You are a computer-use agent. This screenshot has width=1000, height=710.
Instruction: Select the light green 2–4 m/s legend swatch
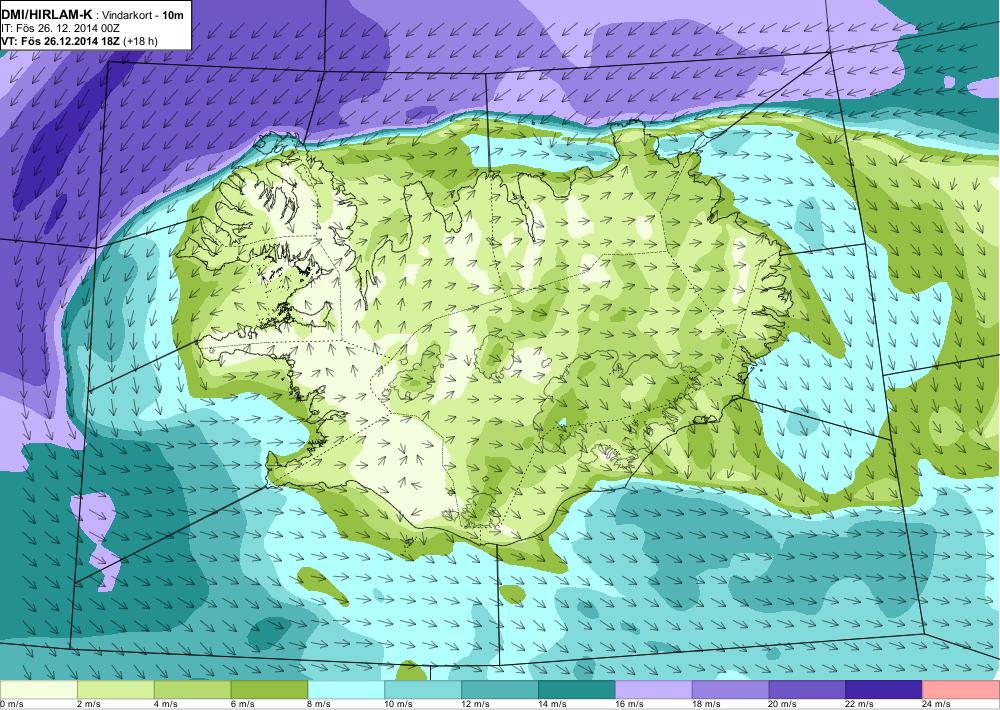tap(115, 690)
